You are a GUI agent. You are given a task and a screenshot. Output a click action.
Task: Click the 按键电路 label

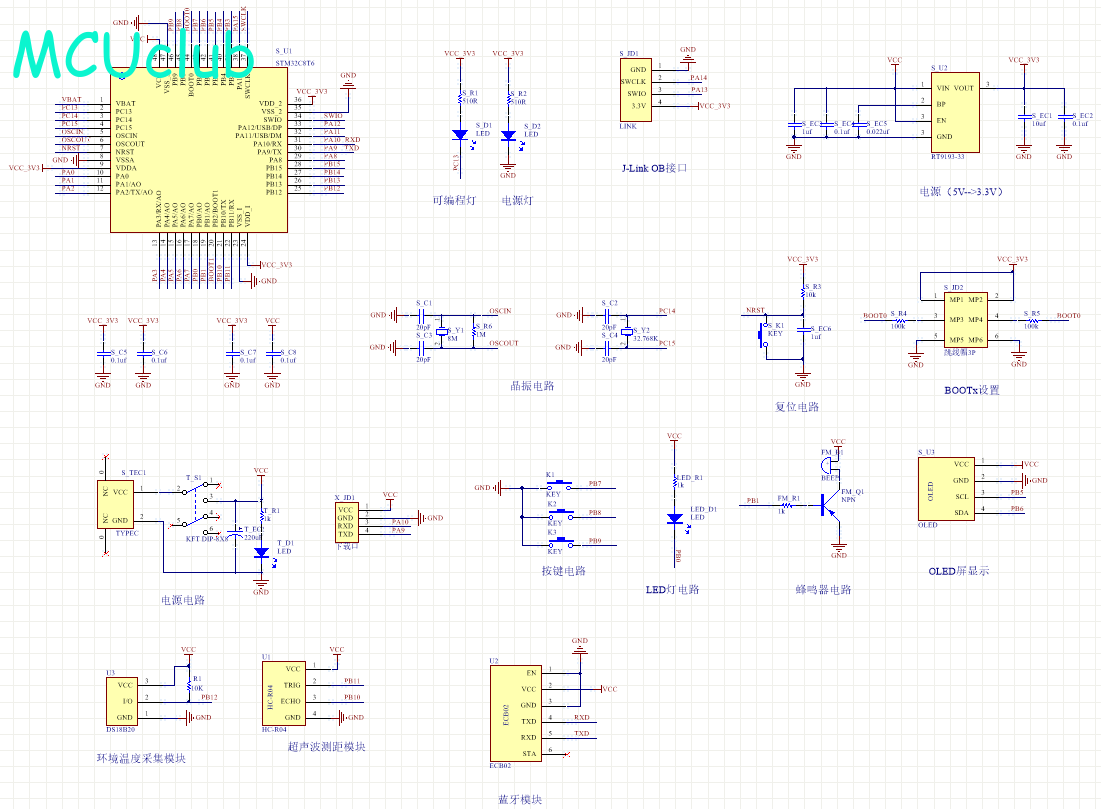click(564, 571)
